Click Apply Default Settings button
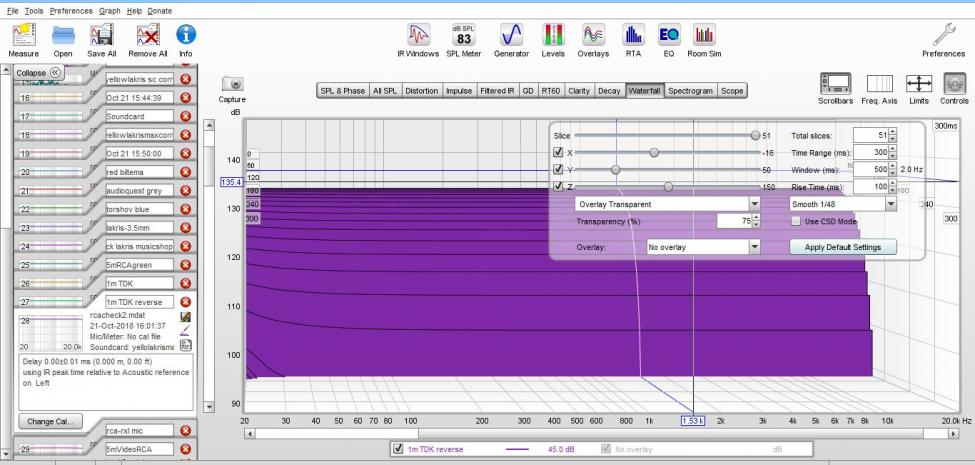 843,245
